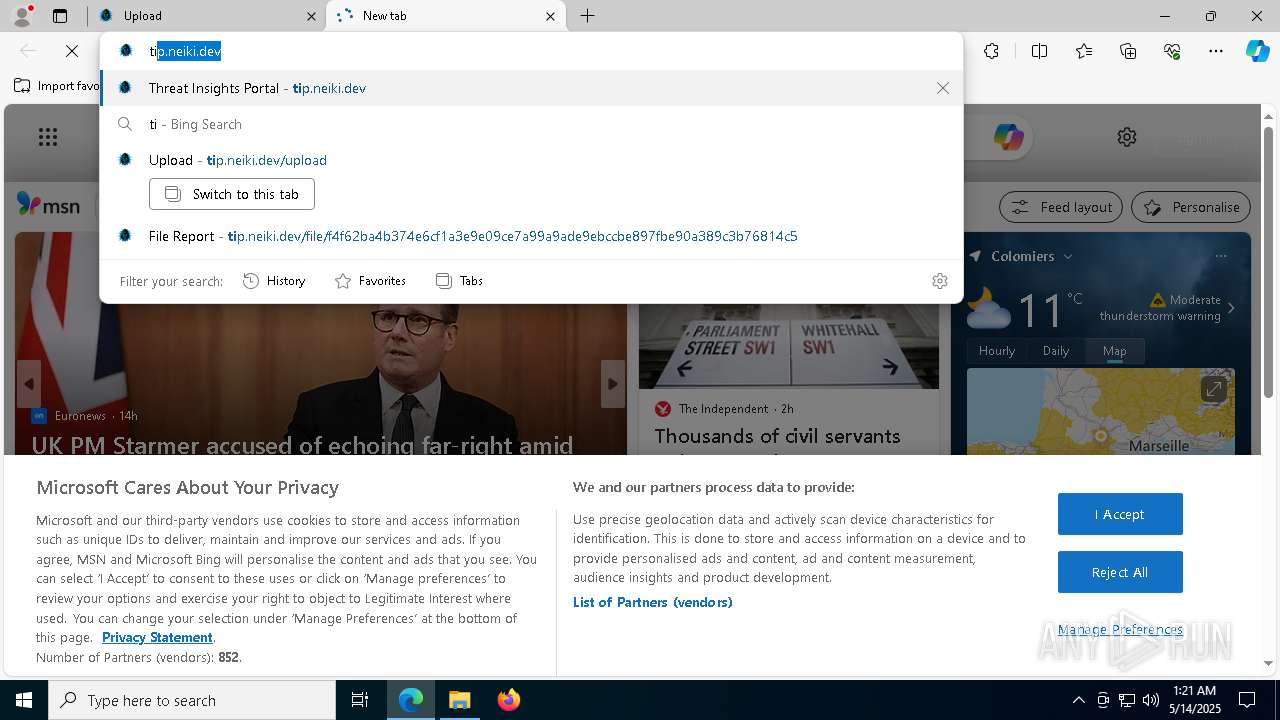
Task: Open the tab actions menu icon
Action: click(x=60, y=16)
